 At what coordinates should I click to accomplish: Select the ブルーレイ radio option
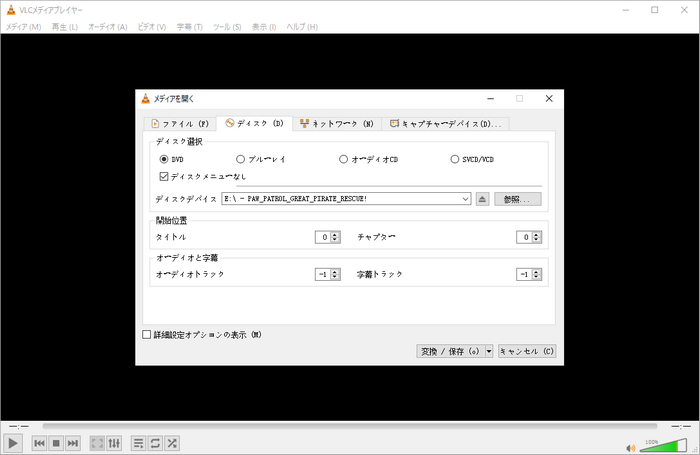point(240,159)
